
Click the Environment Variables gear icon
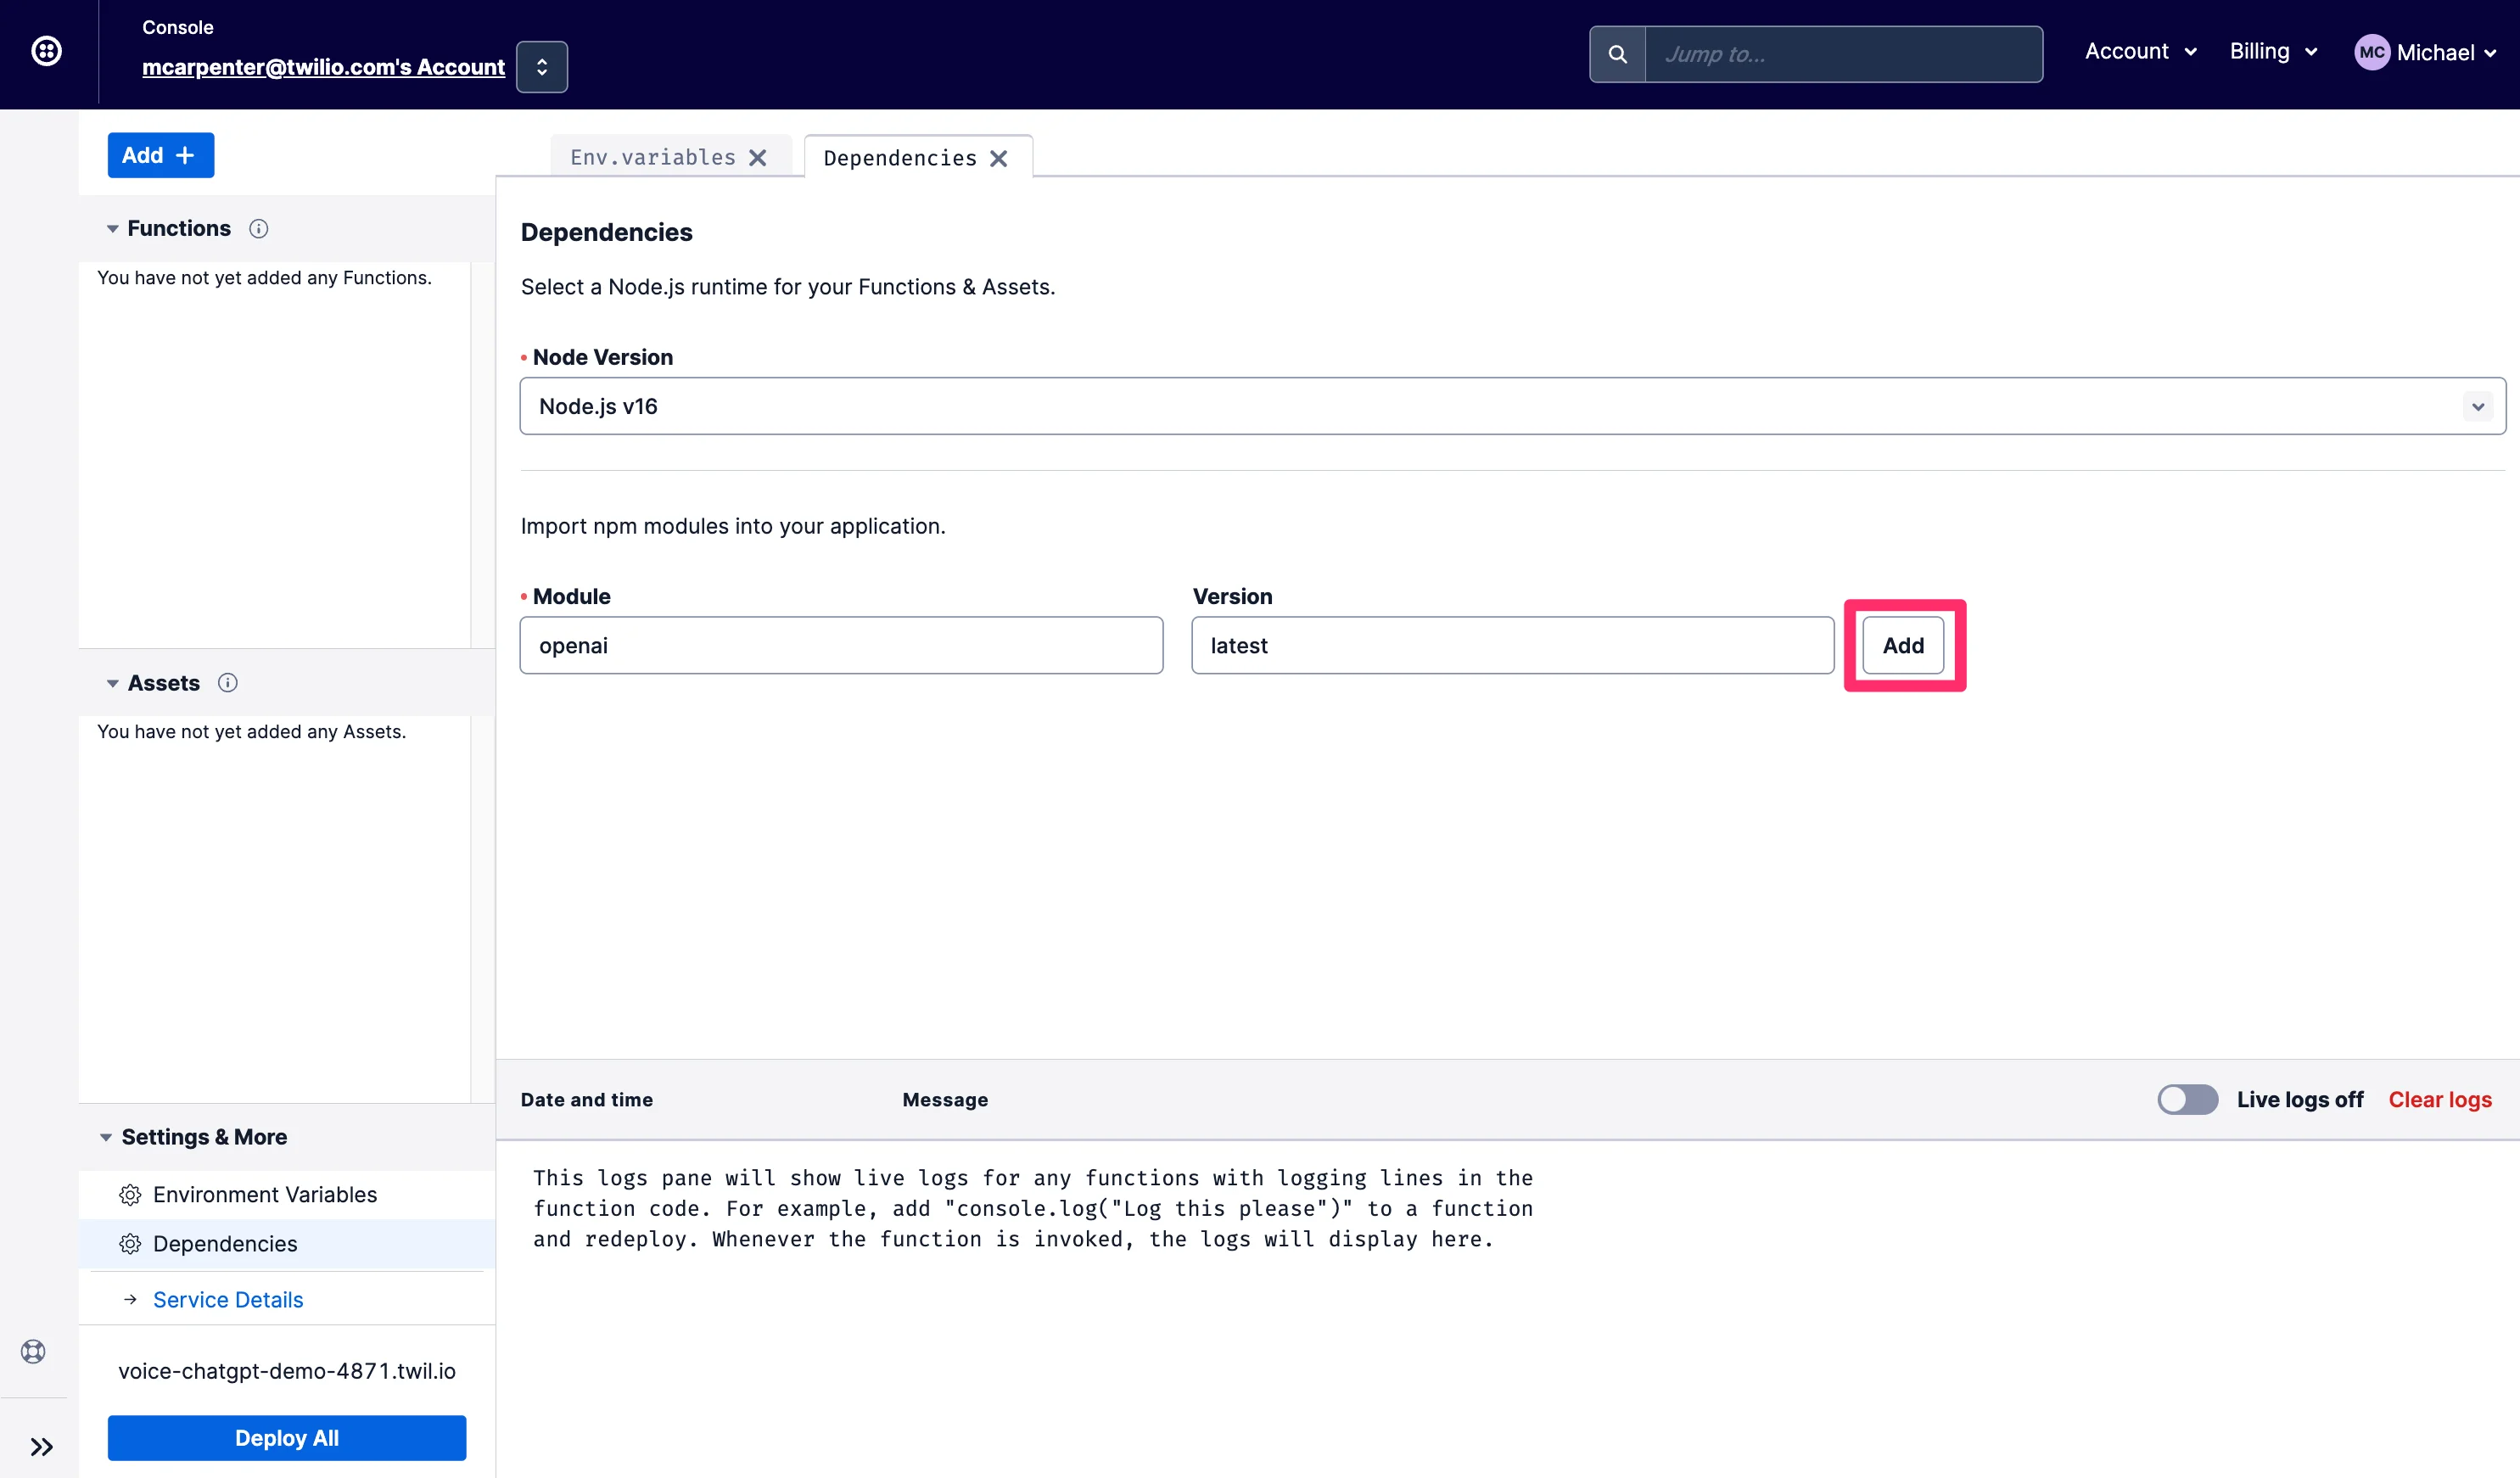pos(130,1195)
